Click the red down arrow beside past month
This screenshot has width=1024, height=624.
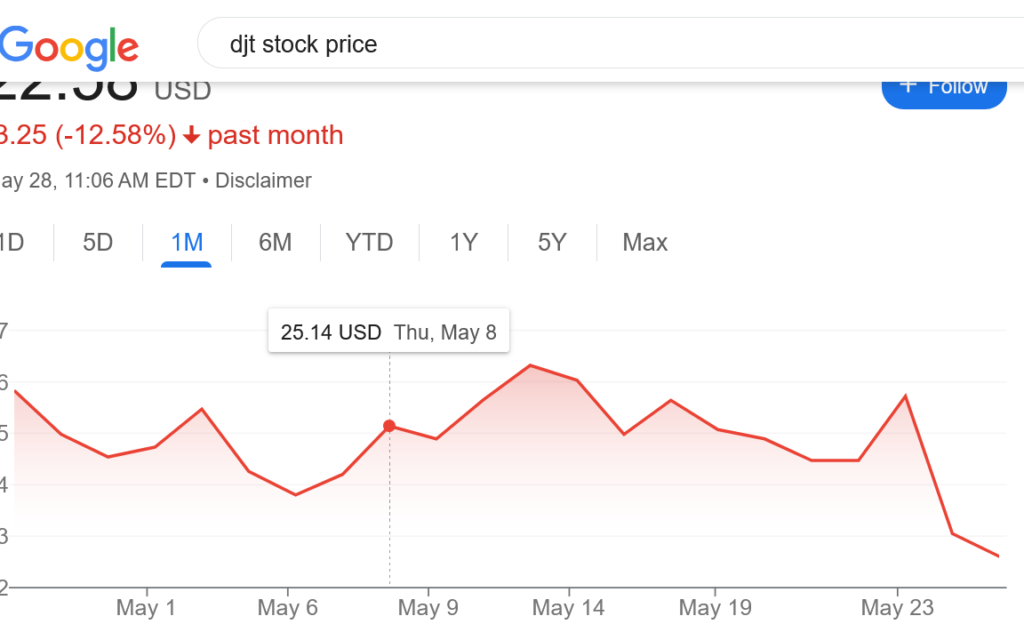click(192, 135)
